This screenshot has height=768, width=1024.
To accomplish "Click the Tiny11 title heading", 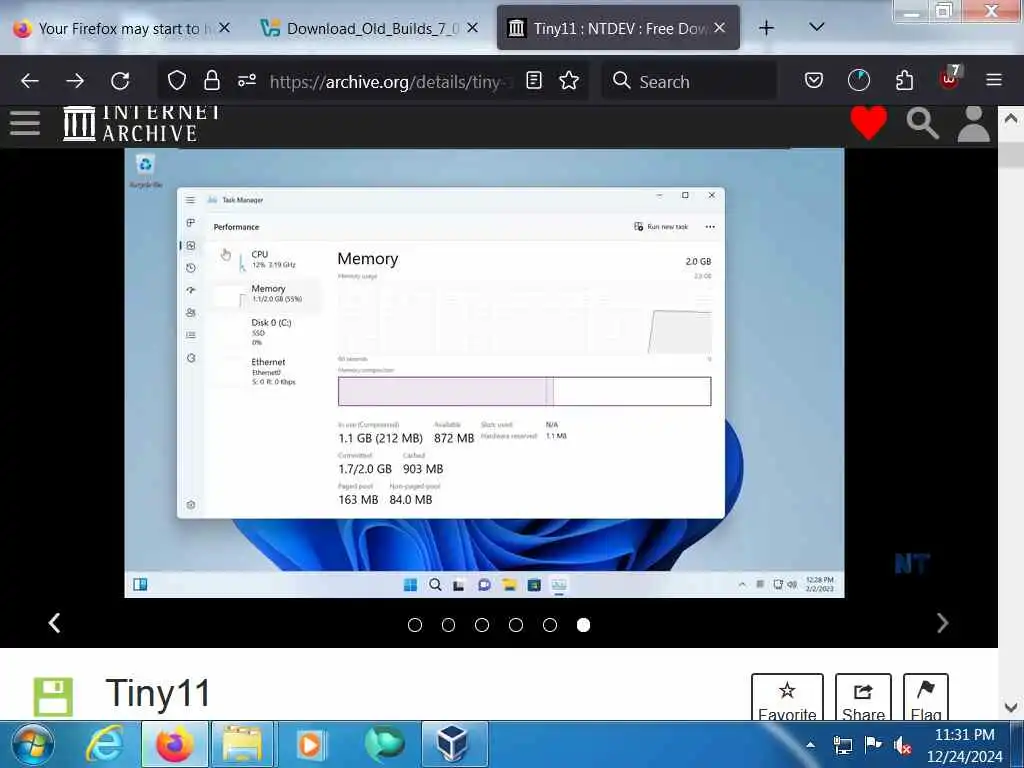I will [158, 693].
